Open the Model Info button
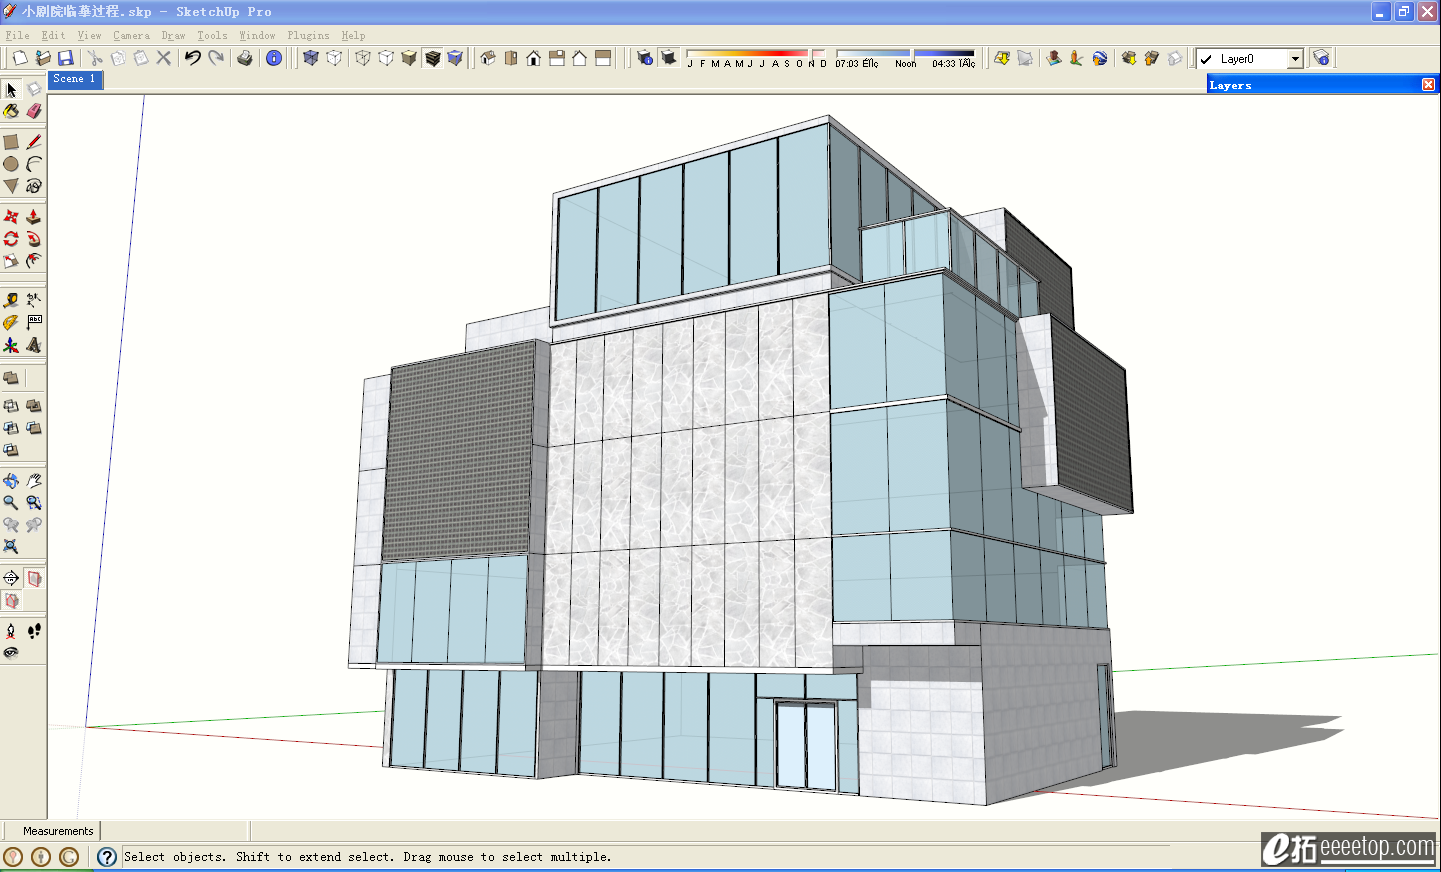Viewport: 1441px width, 872px height. [274, 58]
